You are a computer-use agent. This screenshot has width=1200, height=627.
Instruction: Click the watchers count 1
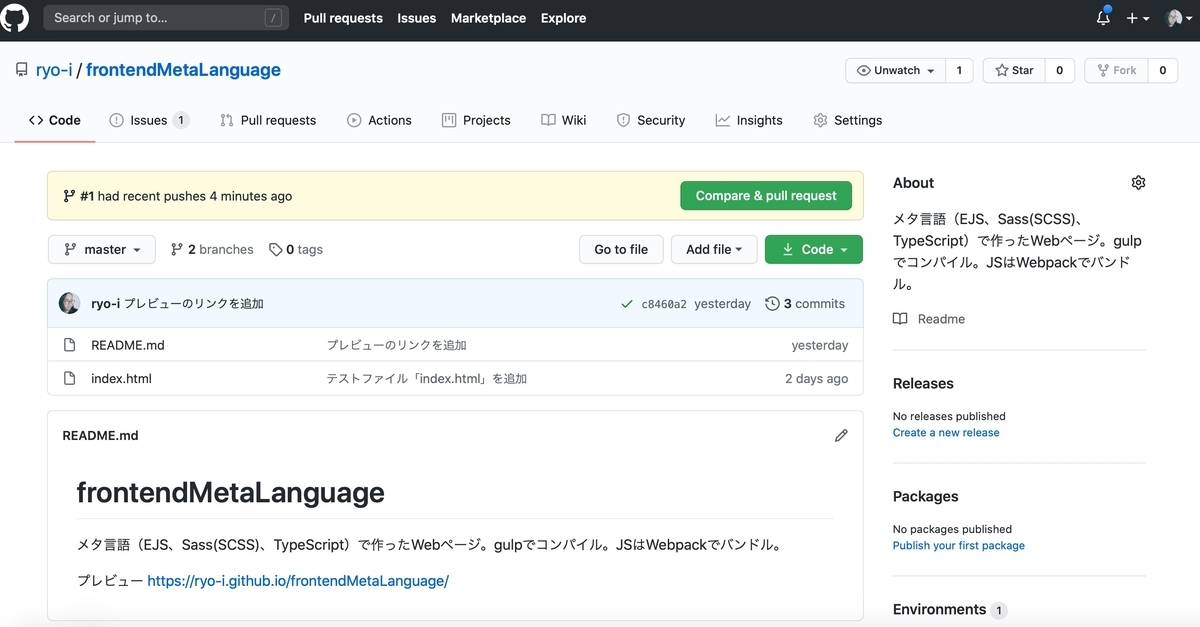tap(959, 70)
